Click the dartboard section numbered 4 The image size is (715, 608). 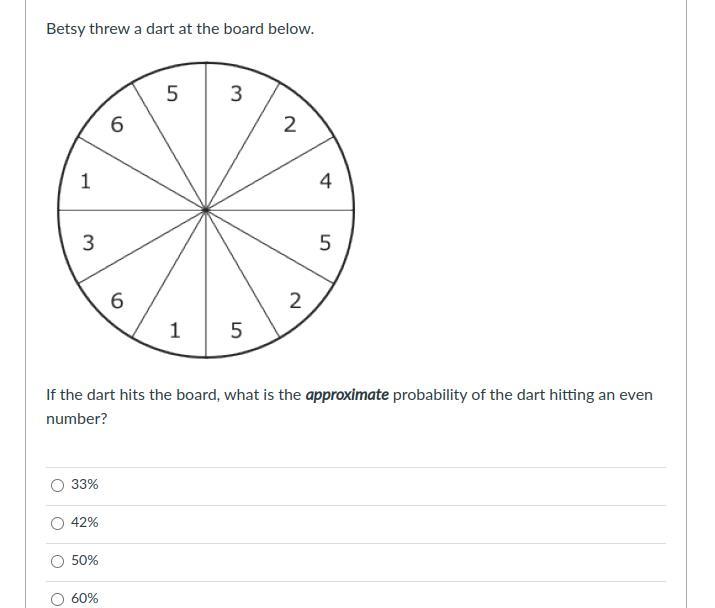(325, 181)
